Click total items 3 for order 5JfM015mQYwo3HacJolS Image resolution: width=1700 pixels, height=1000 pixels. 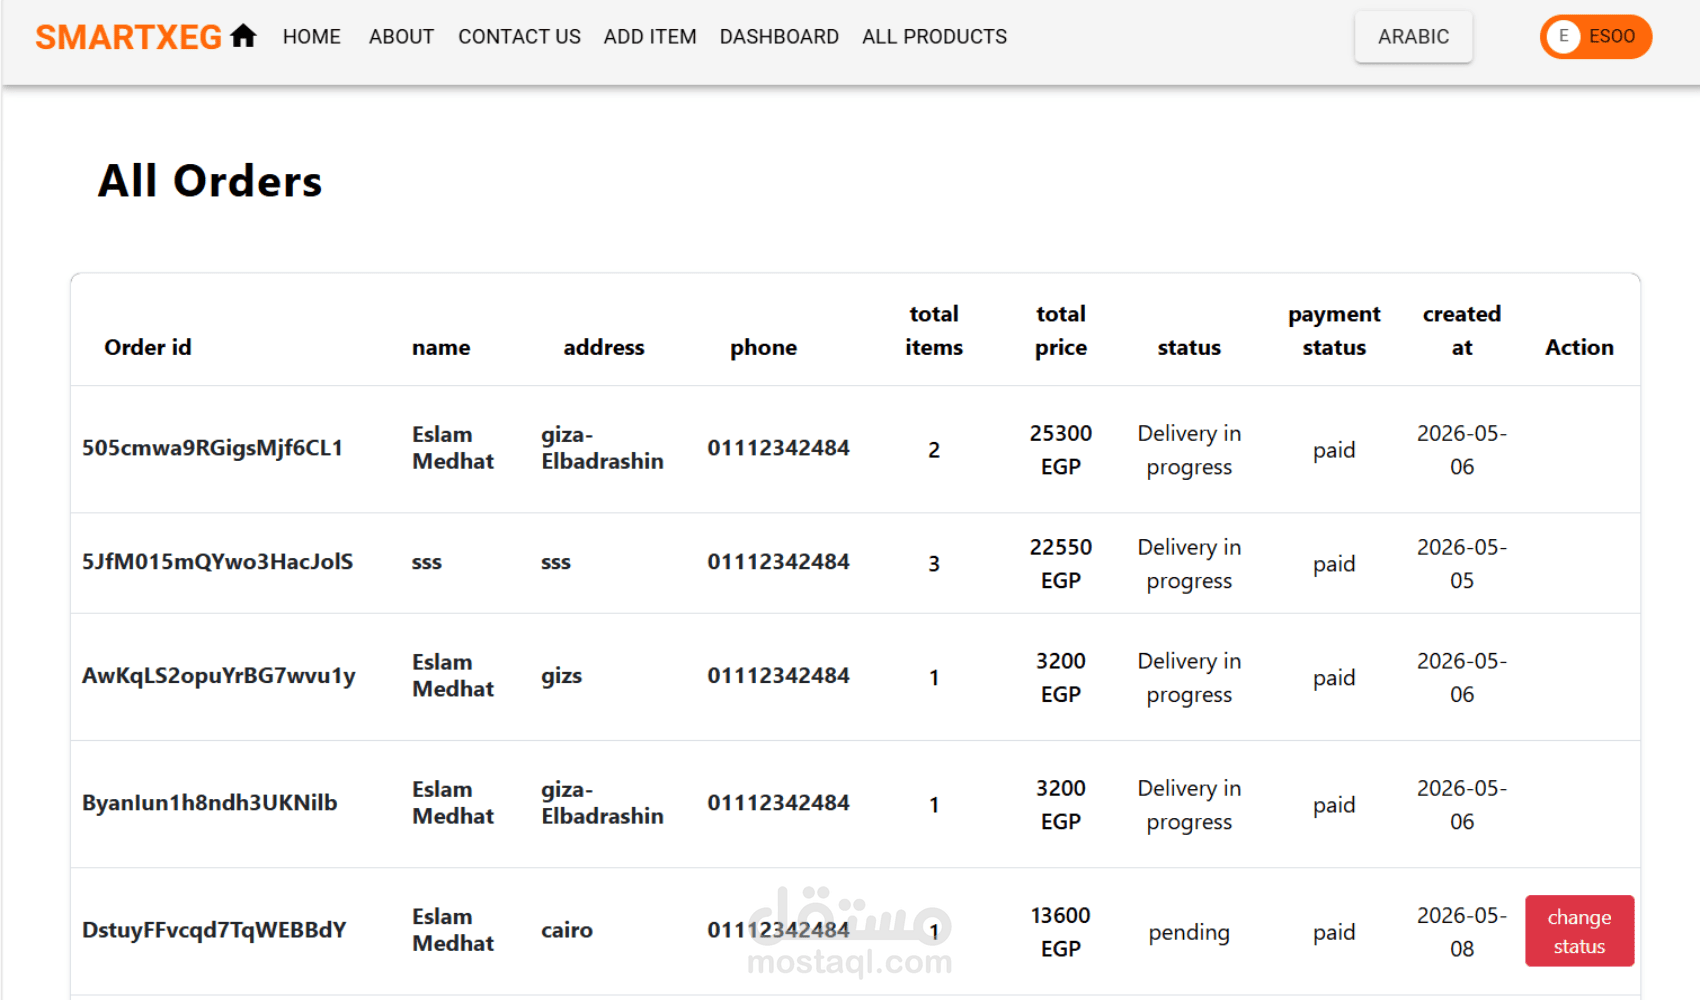pos(934,564)
